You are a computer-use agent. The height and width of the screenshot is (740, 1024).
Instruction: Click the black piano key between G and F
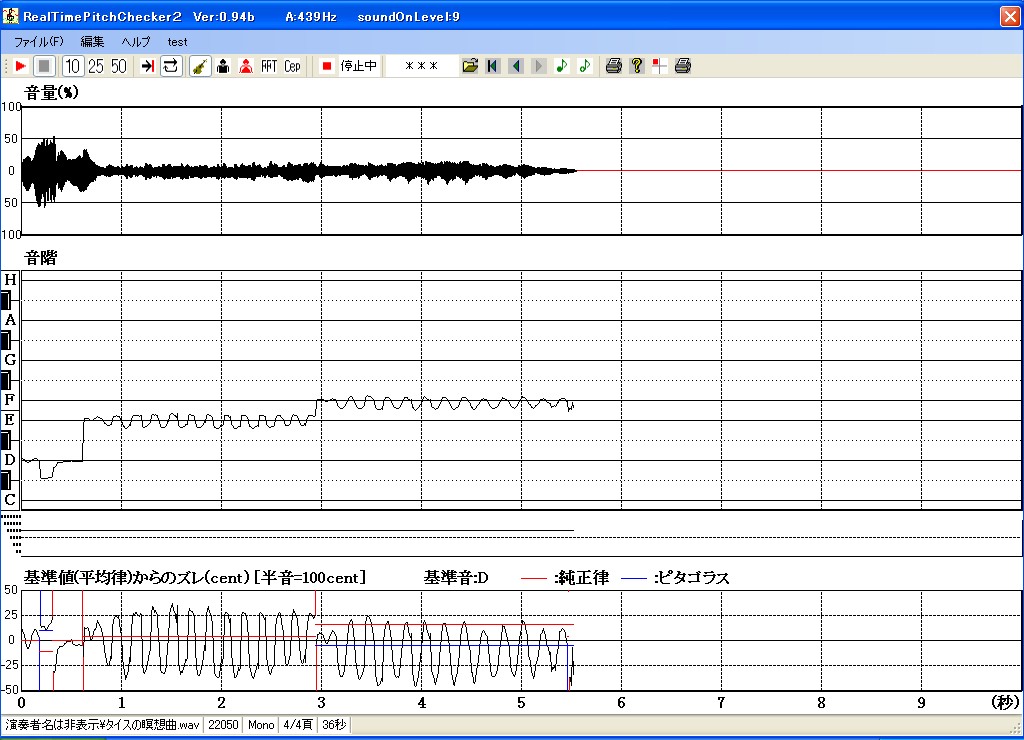[x=6, y=380]
